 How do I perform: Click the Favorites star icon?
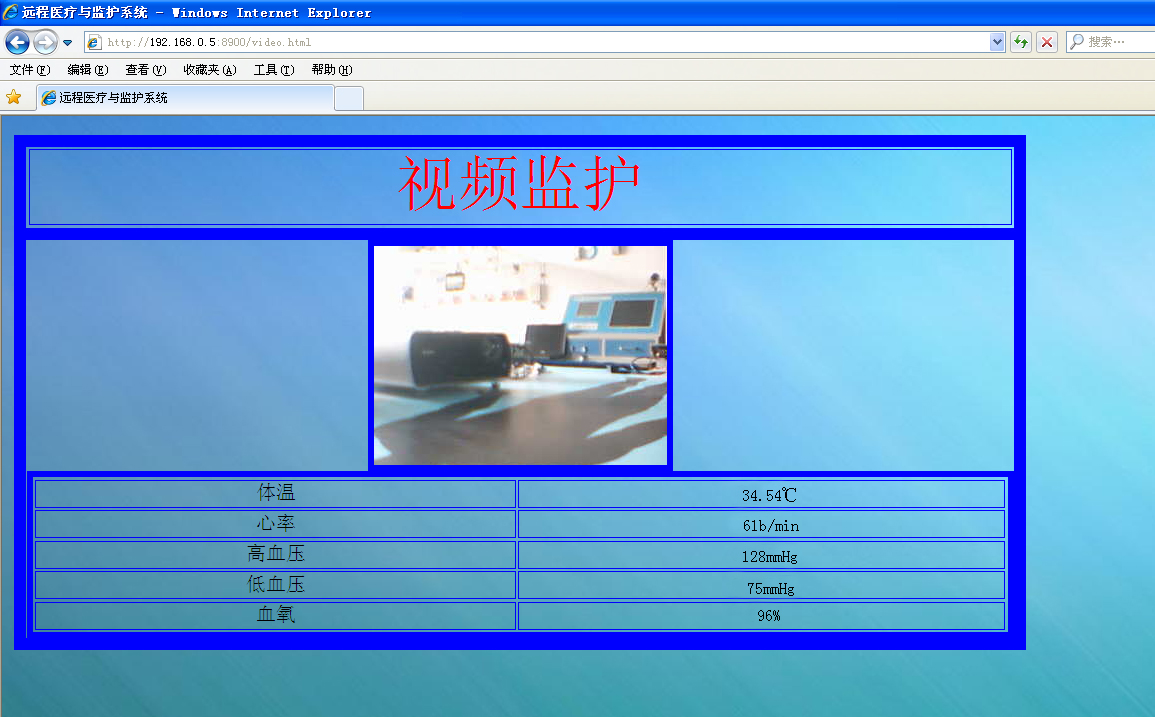13,97
